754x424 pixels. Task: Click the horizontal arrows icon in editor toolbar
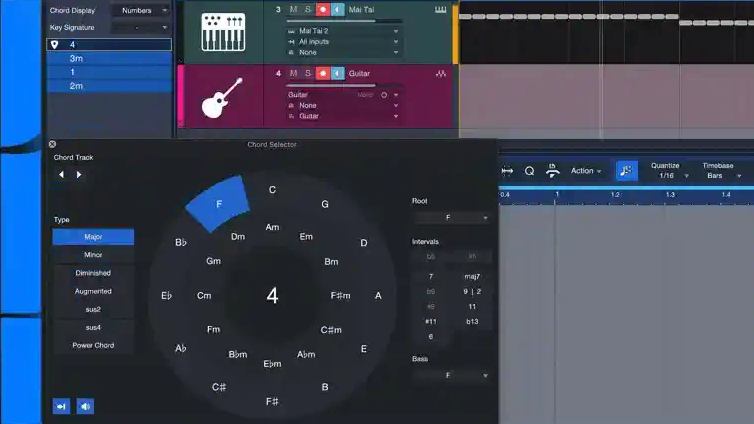coord(507,171)
